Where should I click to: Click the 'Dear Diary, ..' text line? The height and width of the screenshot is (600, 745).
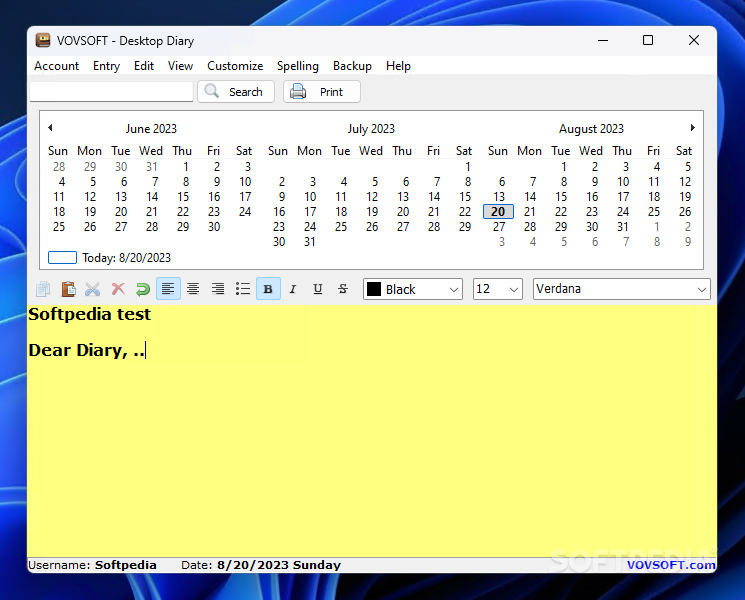[x=86, y=351]
